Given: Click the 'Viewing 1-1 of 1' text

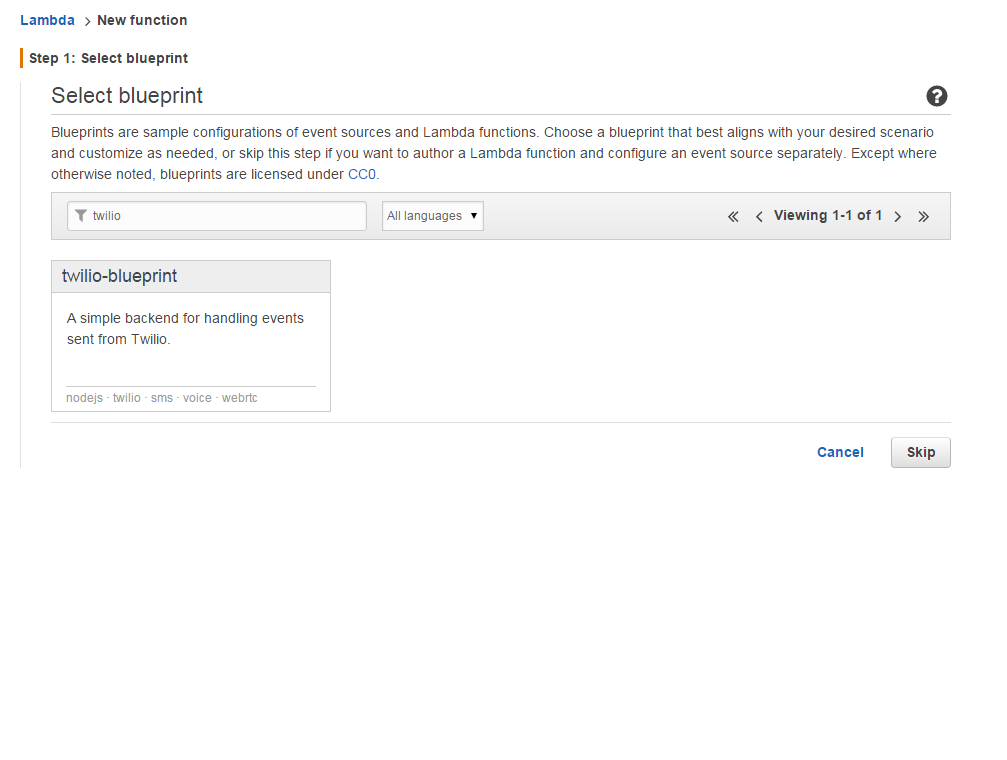Looking at the screenshot, I should 828,216.
